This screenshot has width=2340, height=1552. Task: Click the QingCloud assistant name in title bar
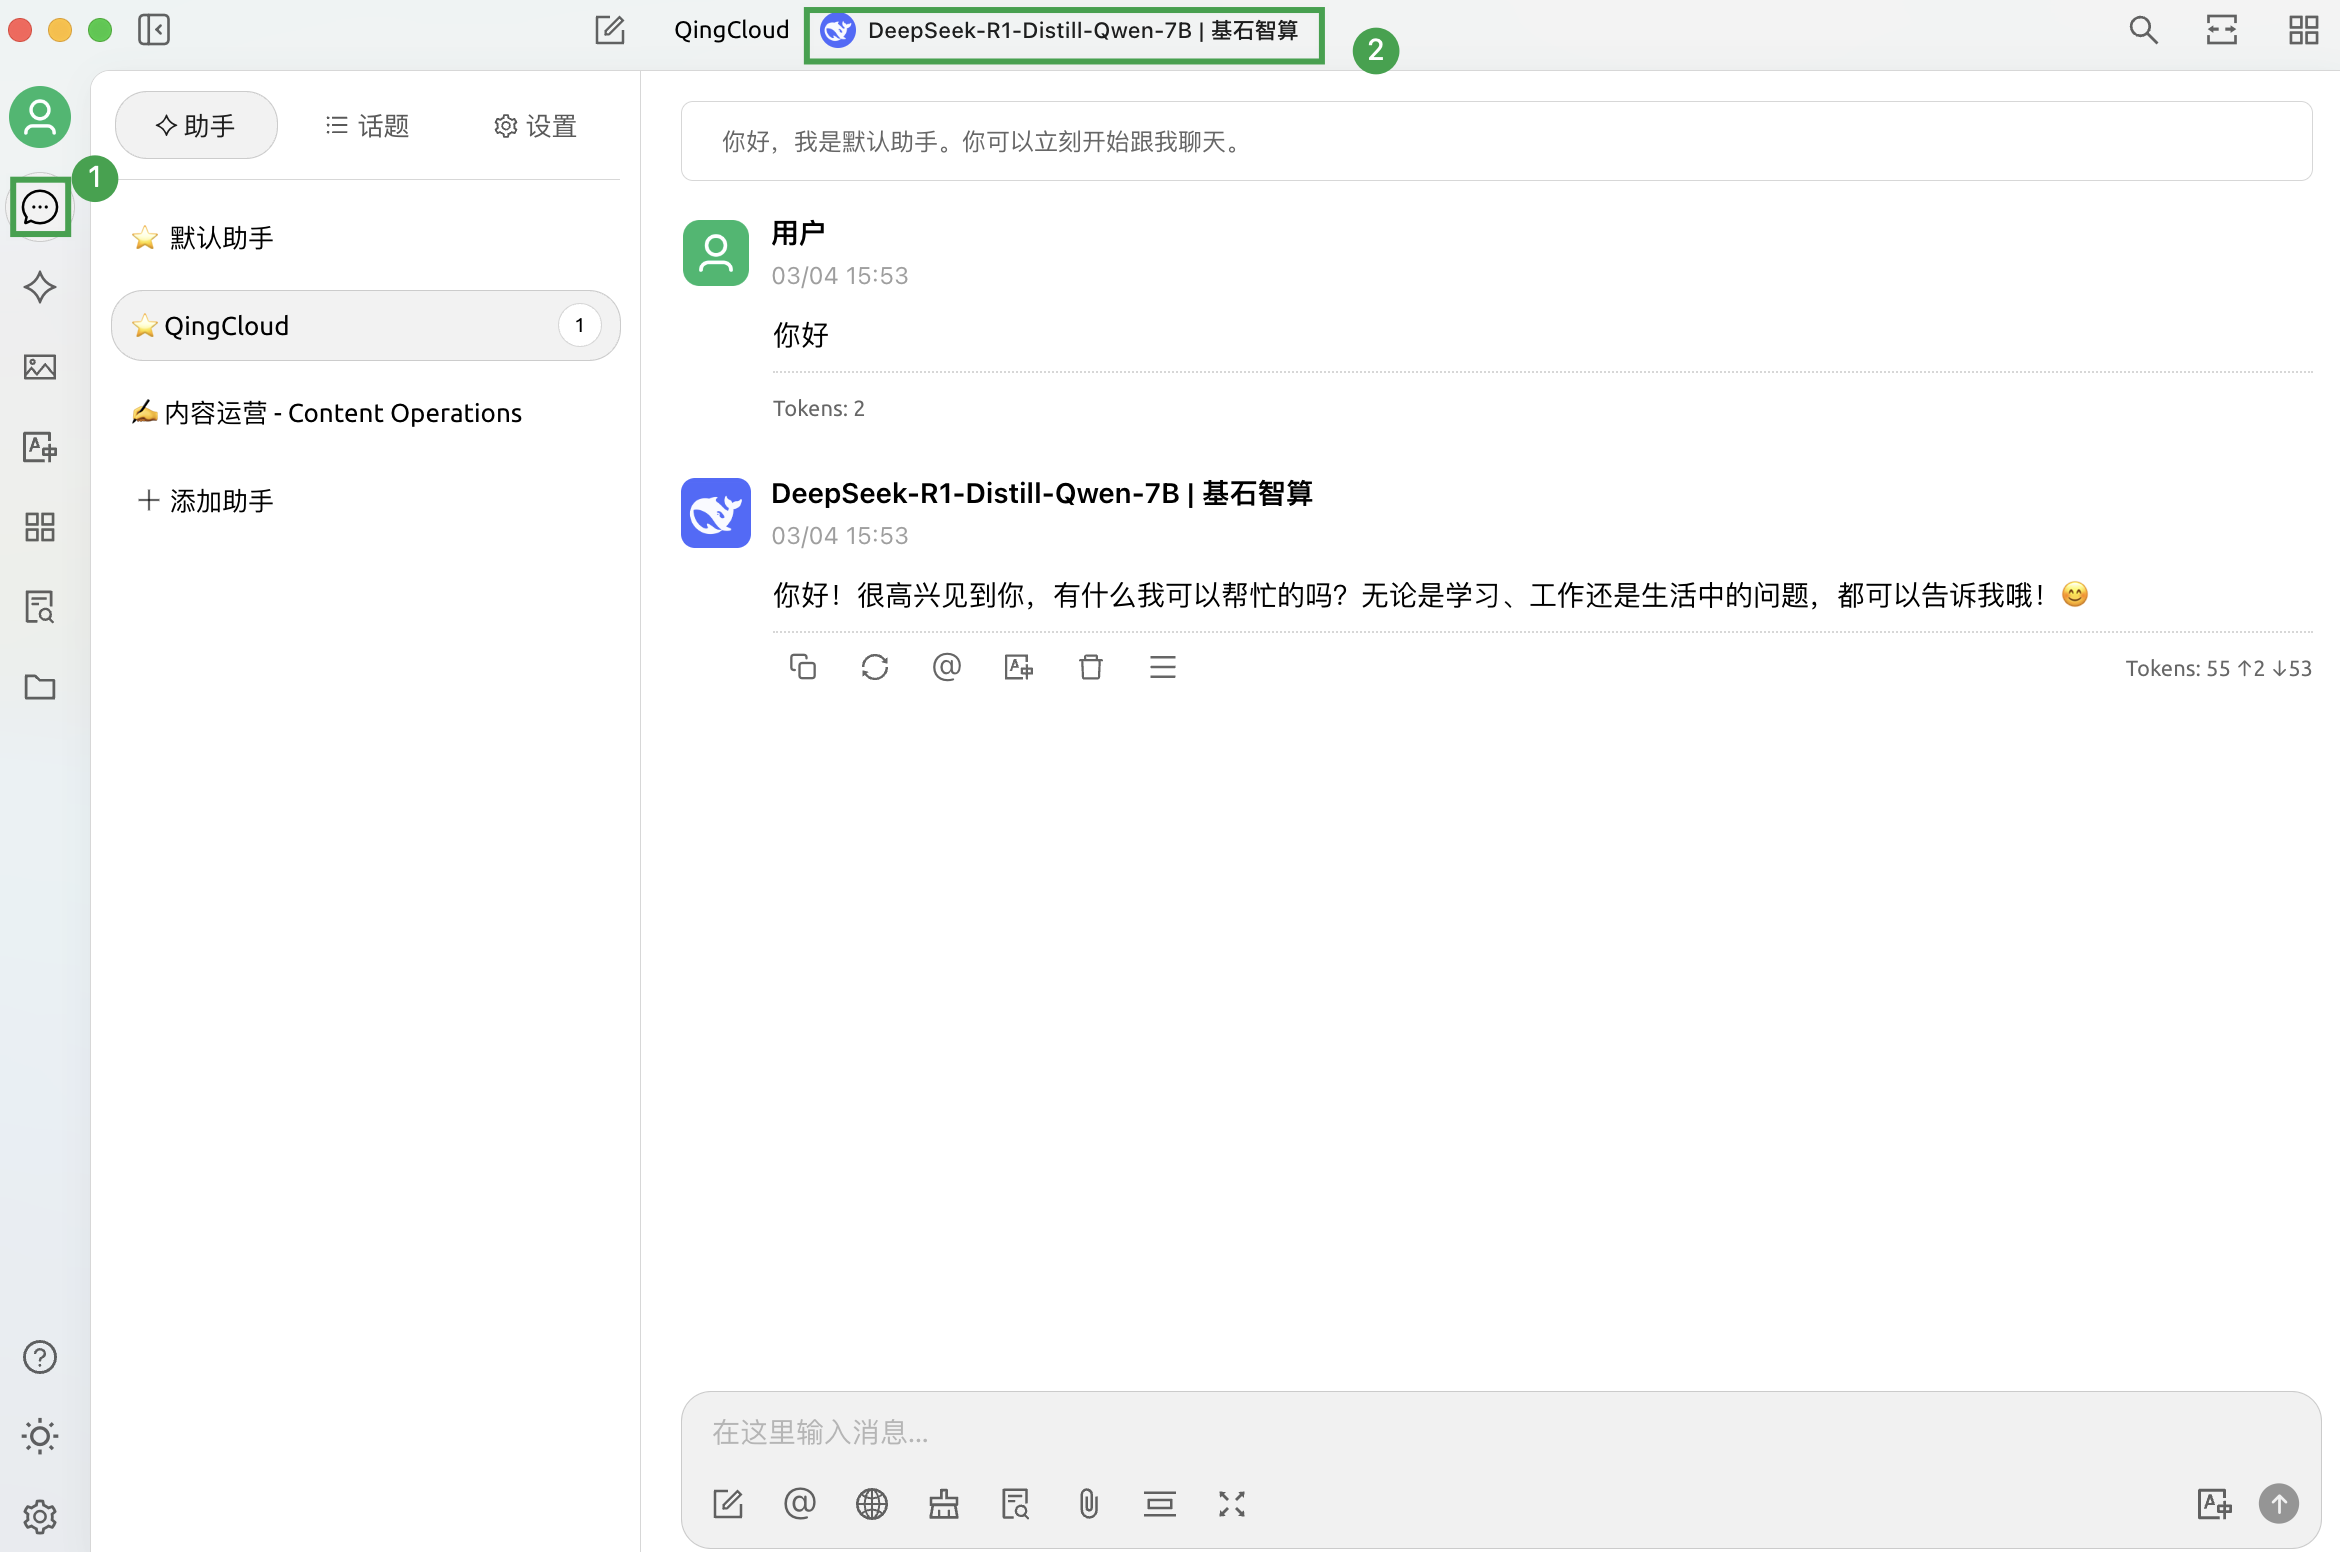tap(732, 30)
